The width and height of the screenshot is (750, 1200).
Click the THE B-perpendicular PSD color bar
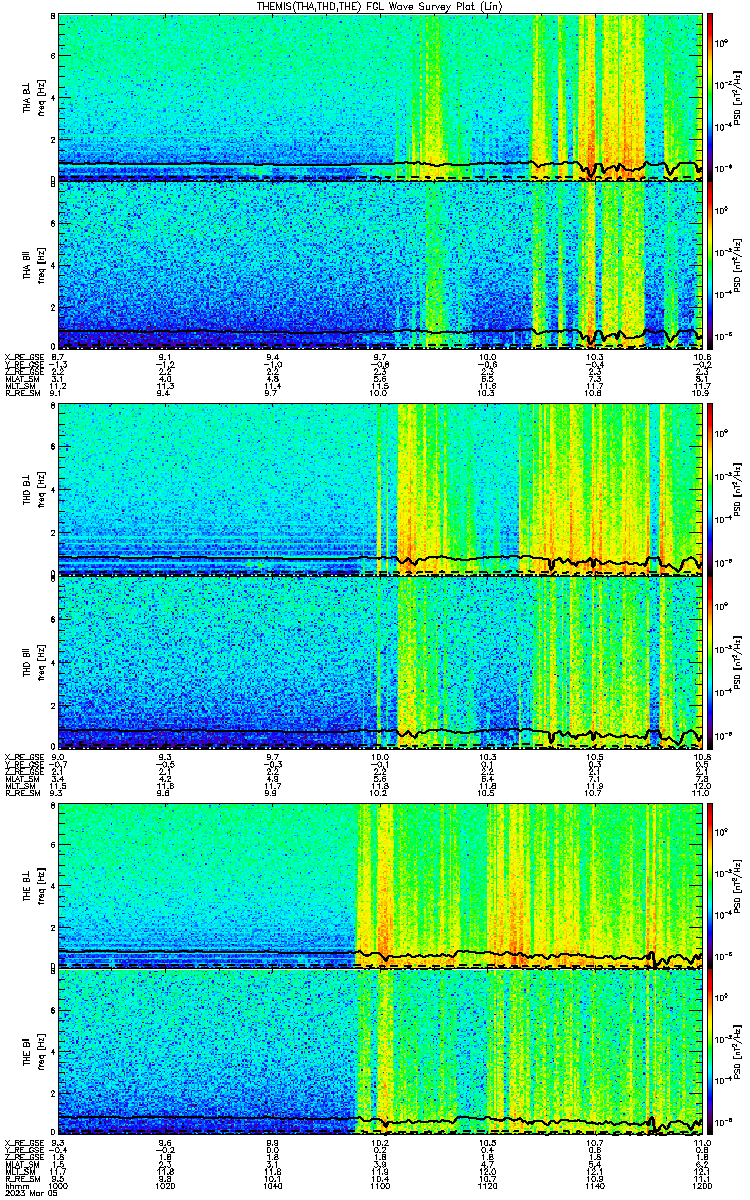click(710, 885)
